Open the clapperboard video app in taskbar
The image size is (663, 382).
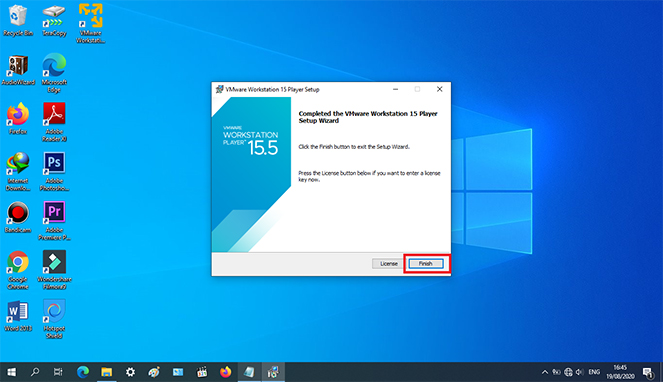point(202,372)
